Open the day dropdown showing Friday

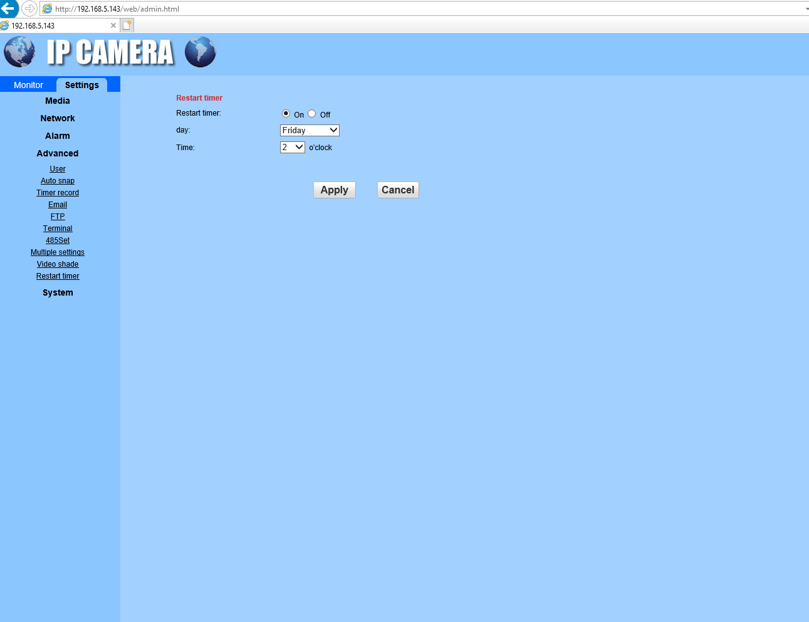click(310, 130)
